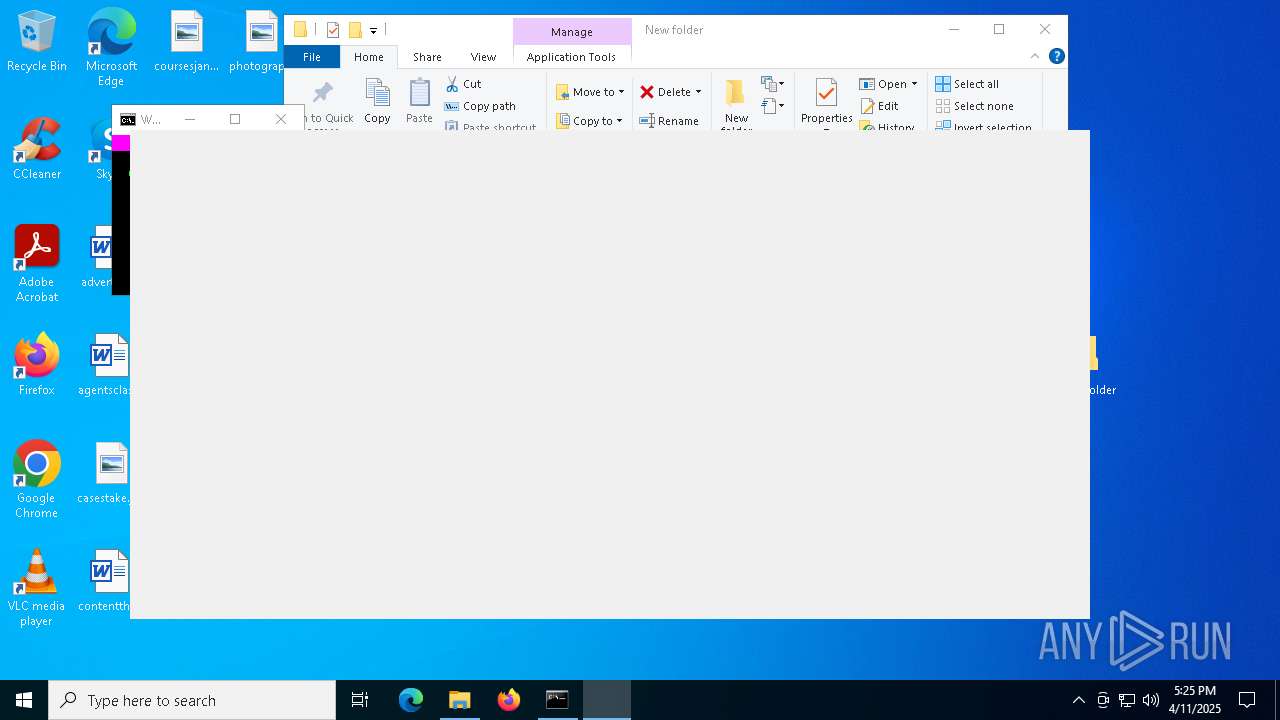This screenshot has width=1280, height=720.
Task: Click the Copy icon in Explorer ribbon
Action: click(377, 101)
